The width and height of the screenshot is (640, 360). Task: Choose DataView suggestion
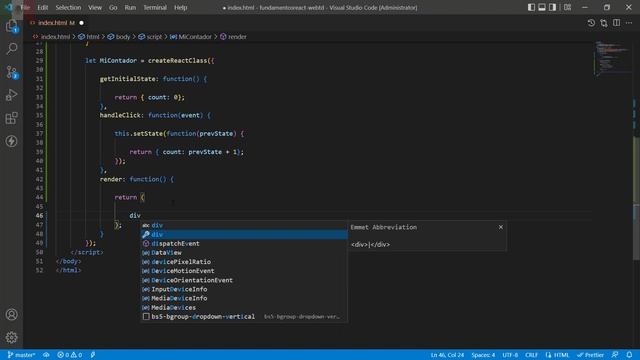point(244,253)
